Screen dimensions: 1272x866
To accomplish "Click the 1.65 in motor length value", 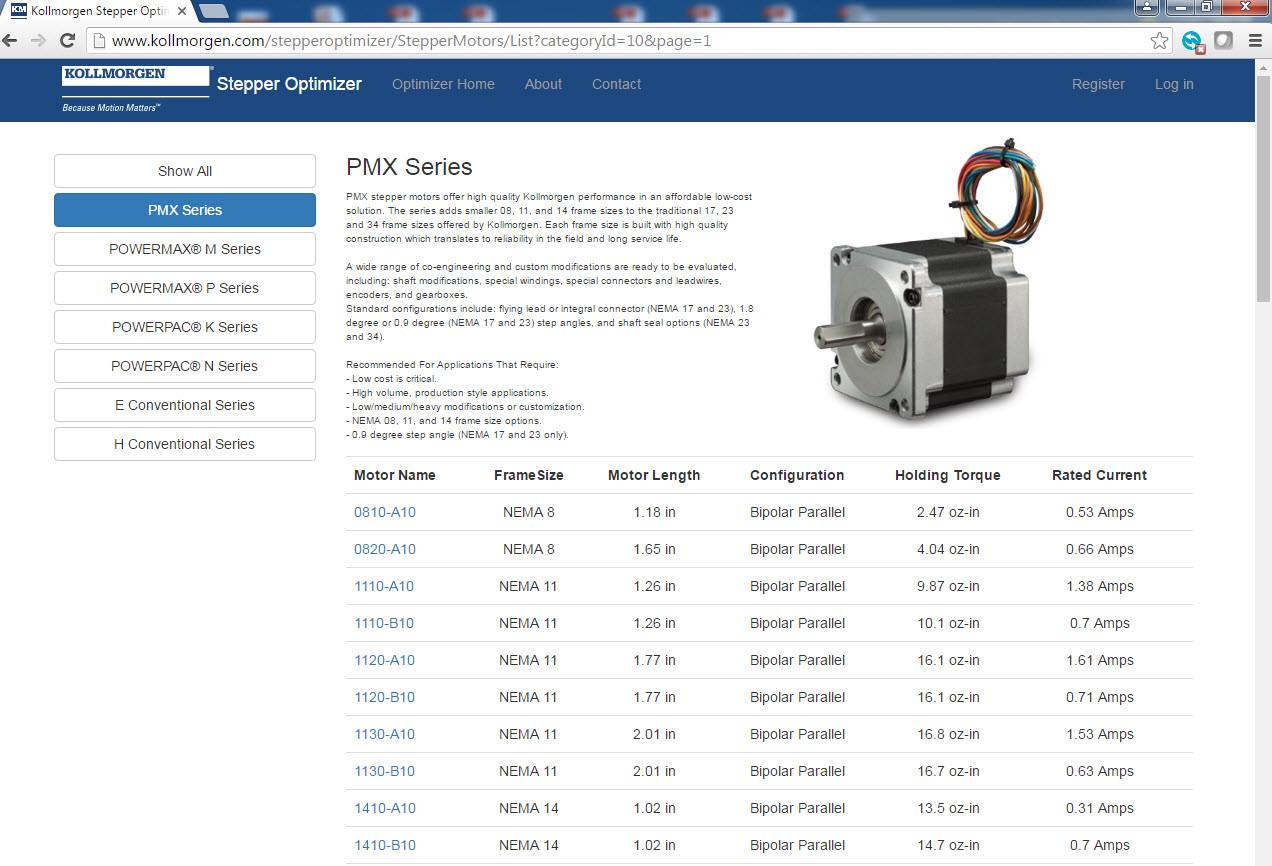I will click(x=654, y=549).
